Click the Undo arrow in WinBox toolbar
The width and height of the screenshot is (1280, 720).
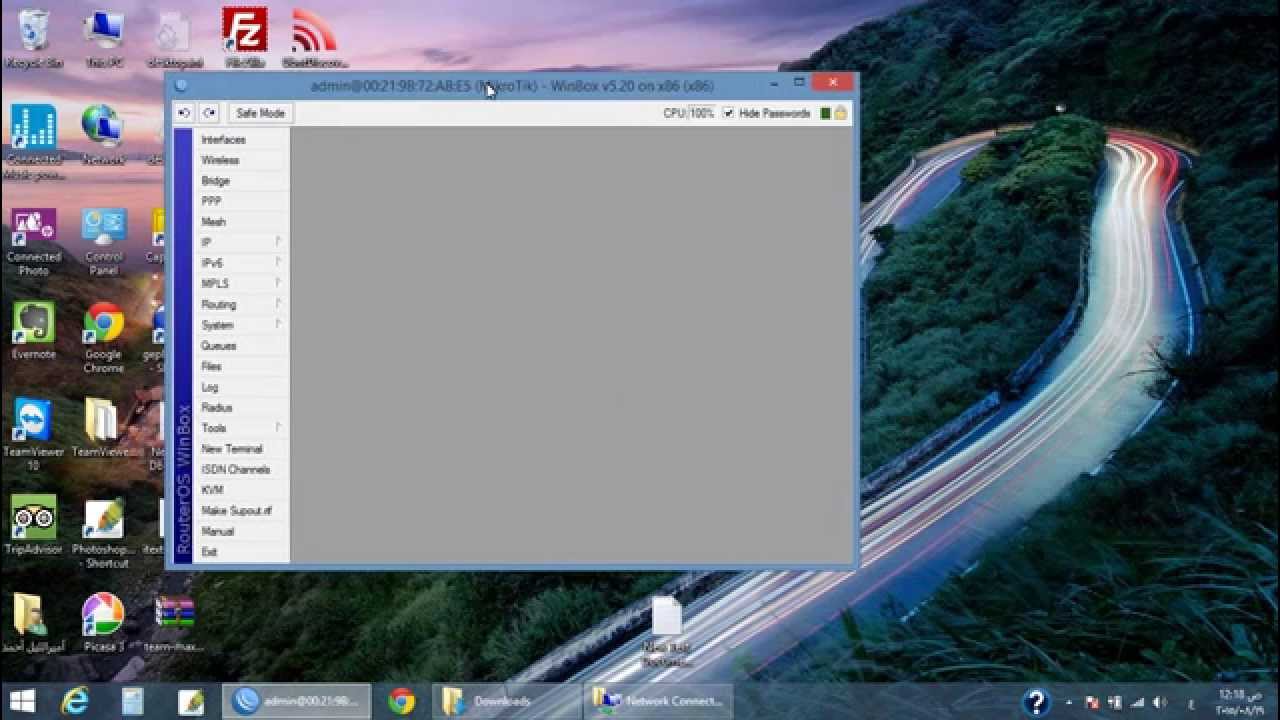coord(184,113)
